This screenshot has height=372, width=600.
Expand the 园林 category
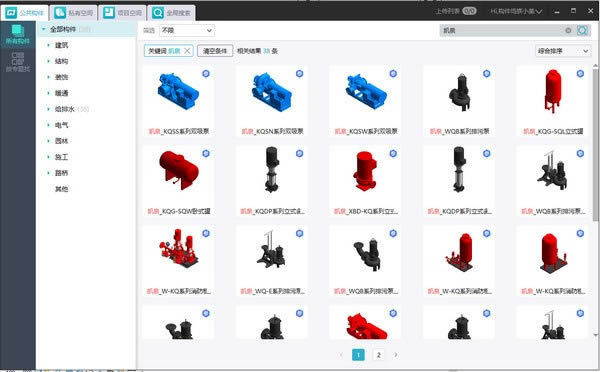(x=49, y=141)
